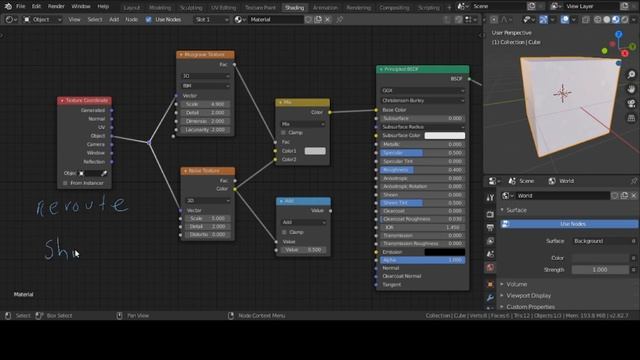
Task: Open the Mix blend type dropdown
Action: pyautogui.click(x=302, y=124)
